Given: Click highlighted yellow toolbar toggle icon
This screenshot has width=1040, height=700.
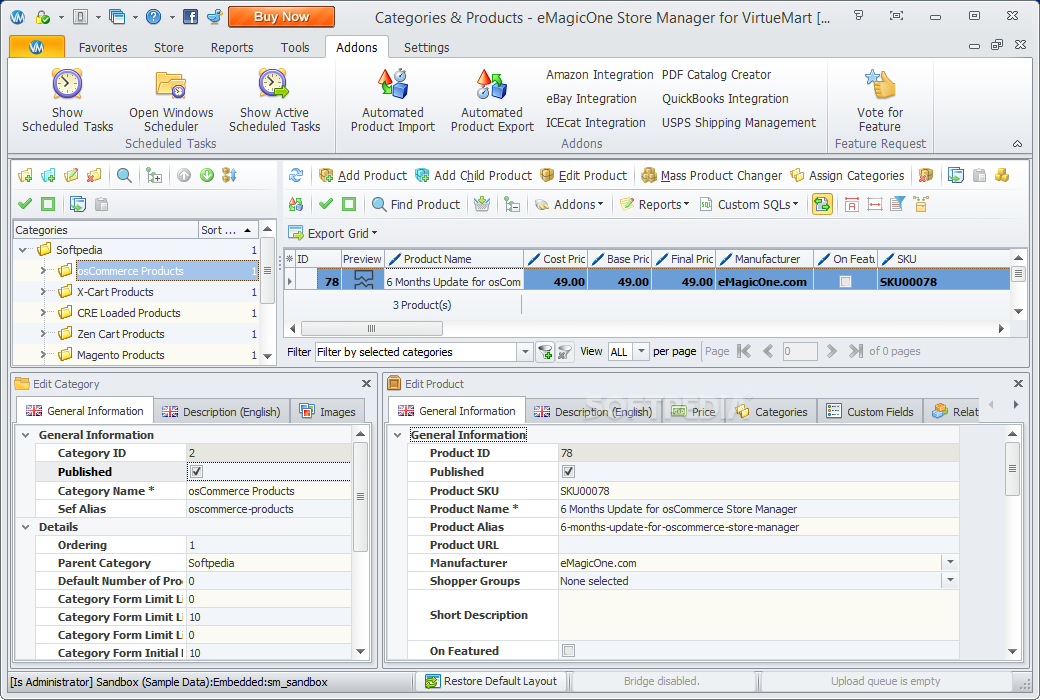Looking at the screenshot, I should click(822, 204).
